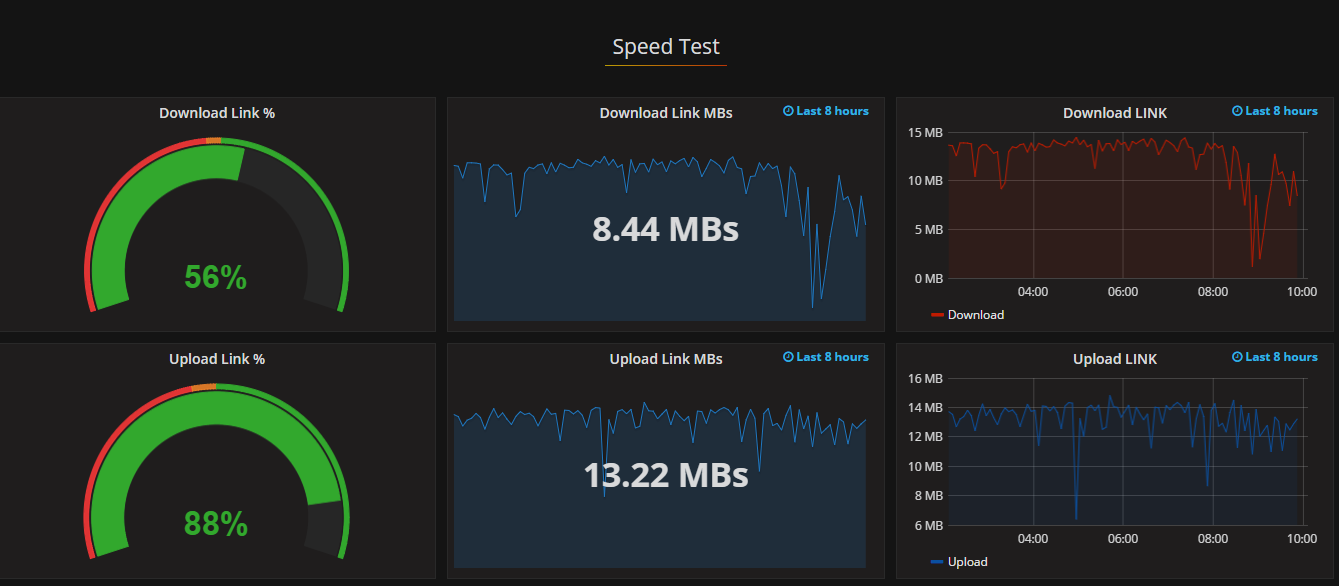Open the Download LINK graph title menu

tap(1115, 113)
